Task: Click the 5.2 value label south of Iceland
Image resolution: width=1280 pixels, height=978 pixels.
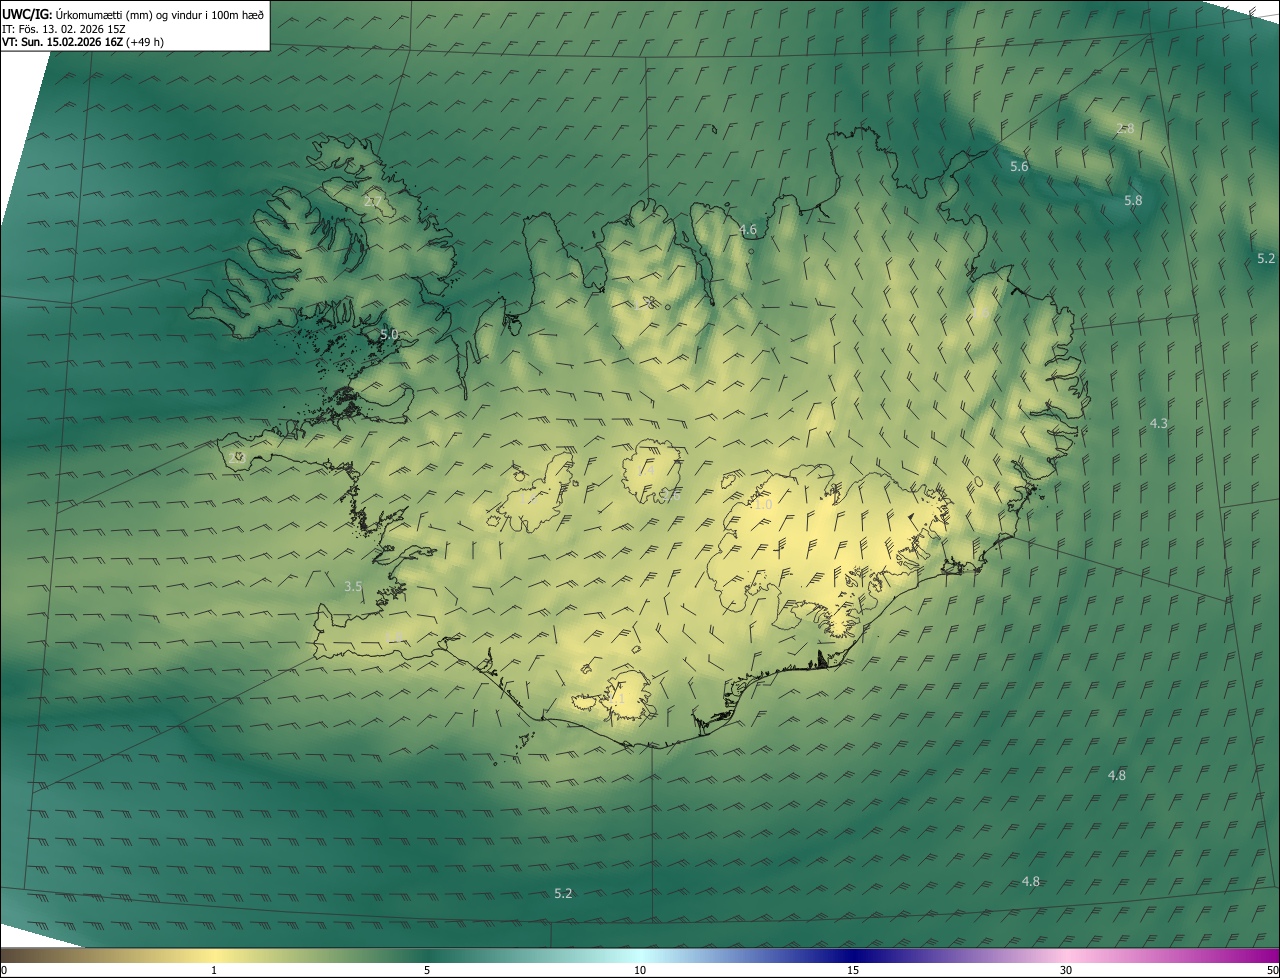Action: pyautogui.click(x=563, y=893)
